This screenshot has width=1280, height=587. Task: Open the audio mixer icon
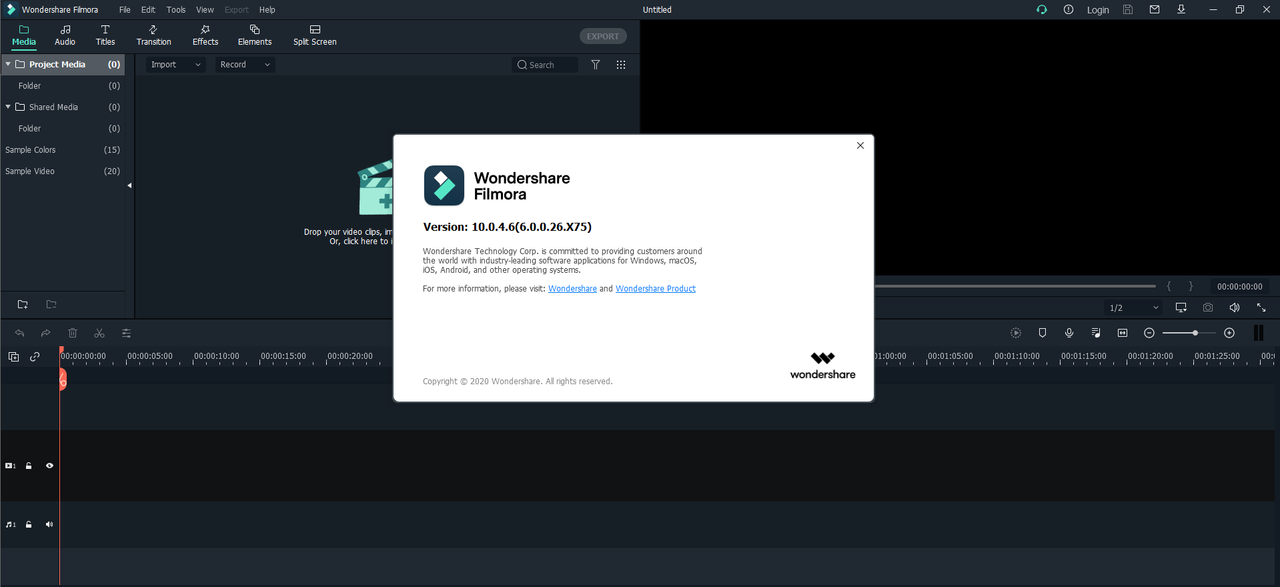coord(1096,333)
